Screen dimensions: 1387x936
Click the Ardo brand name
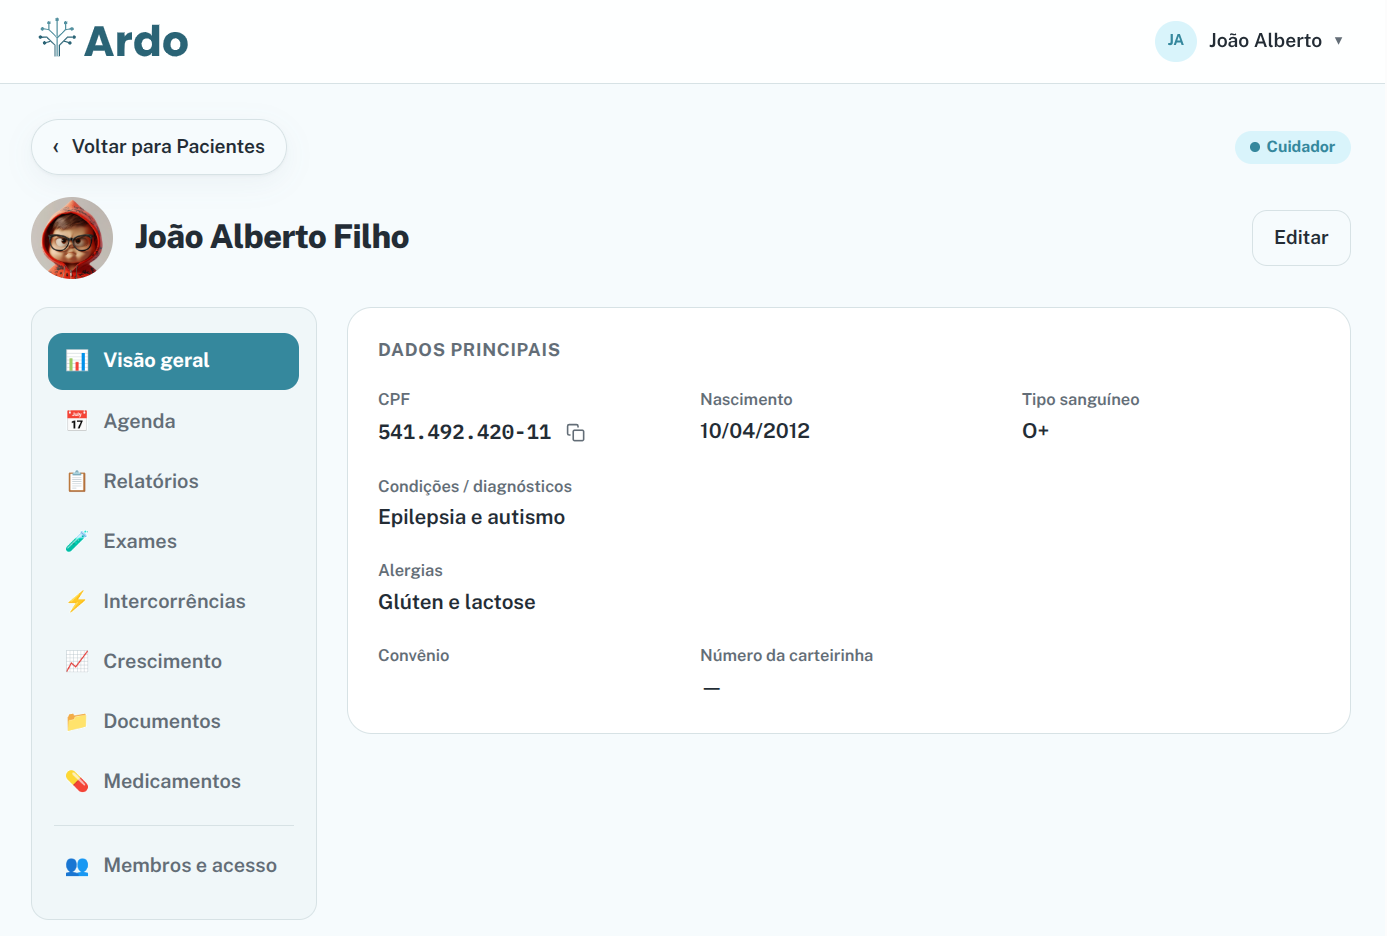pos(136,41)
